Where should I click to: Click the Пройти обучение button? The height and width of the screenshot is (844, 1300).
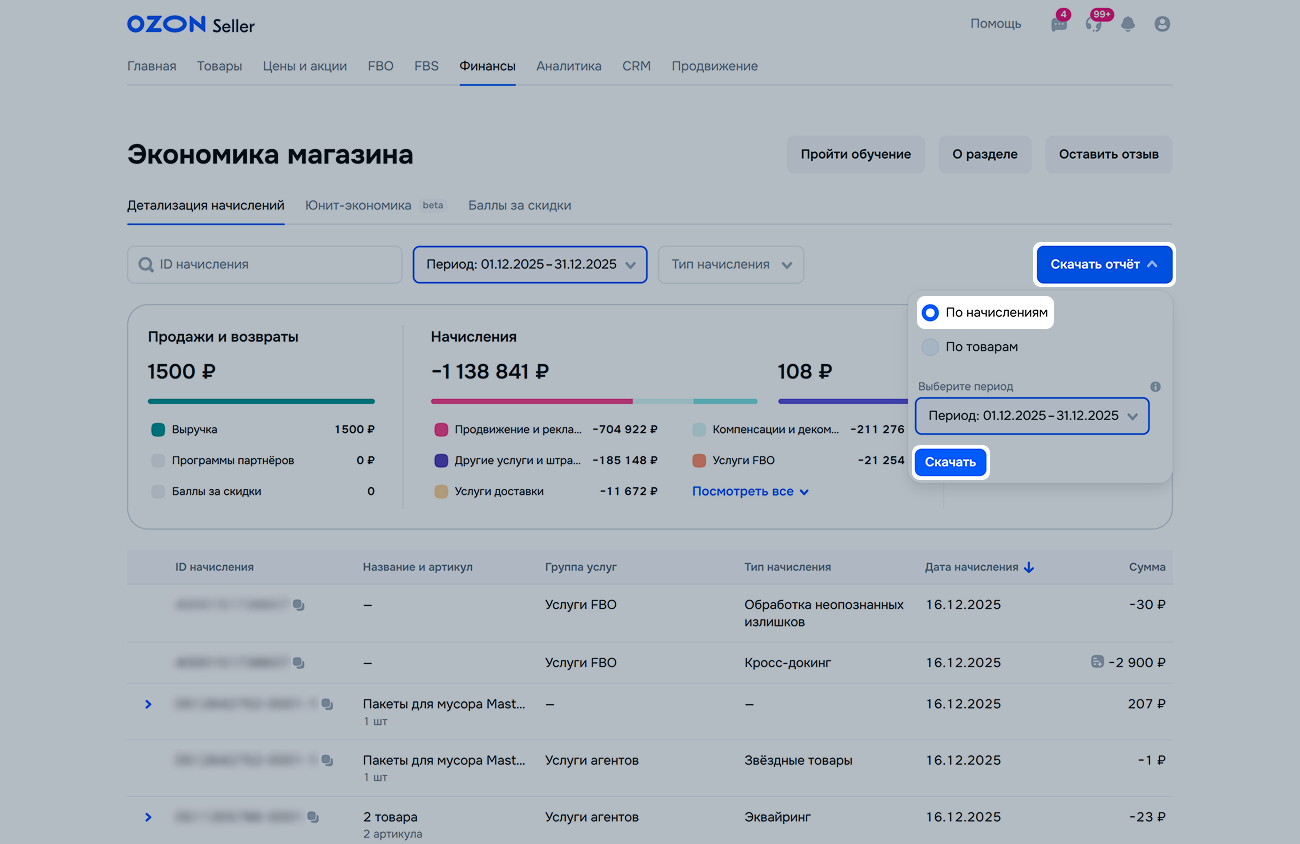855,155
